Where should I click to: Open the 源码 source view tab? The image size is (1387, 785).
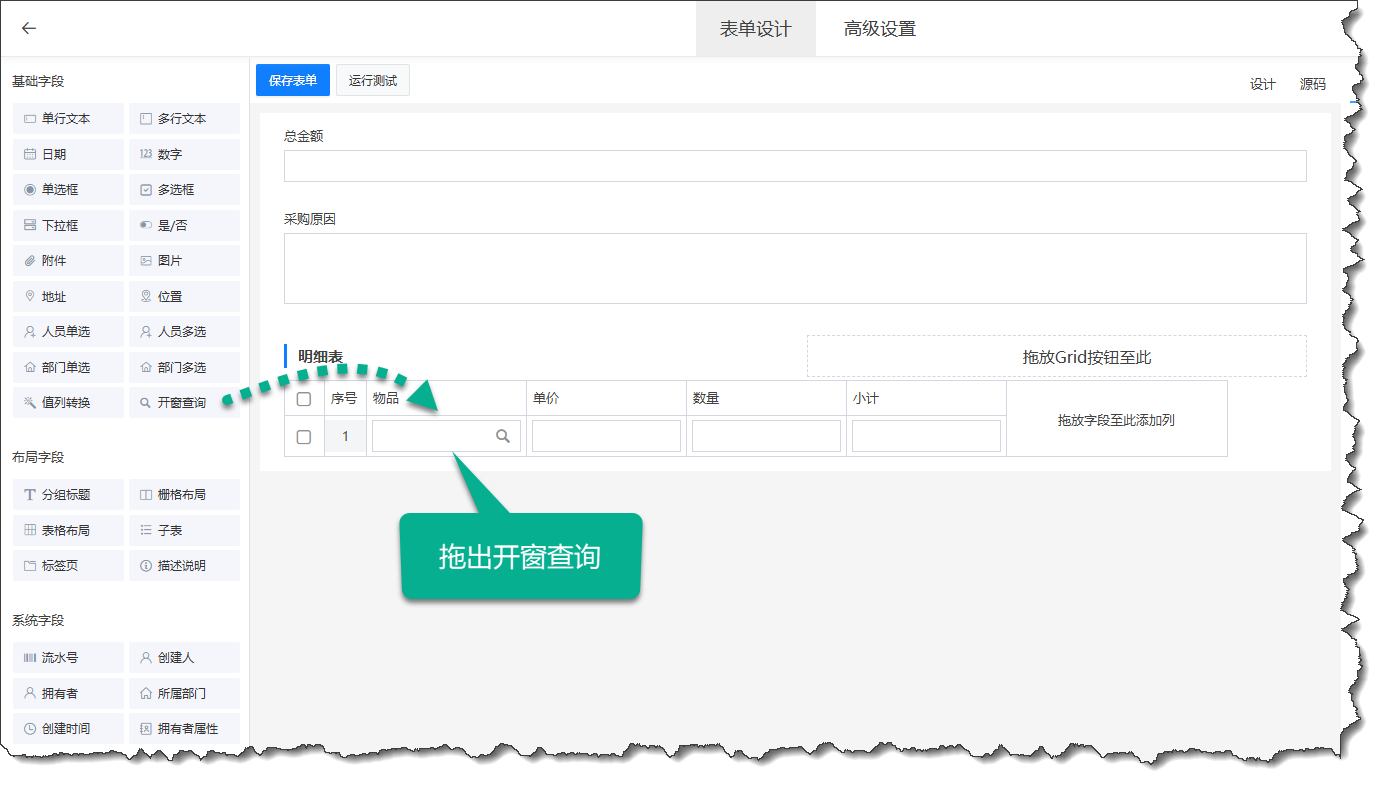click(1312, 84)
